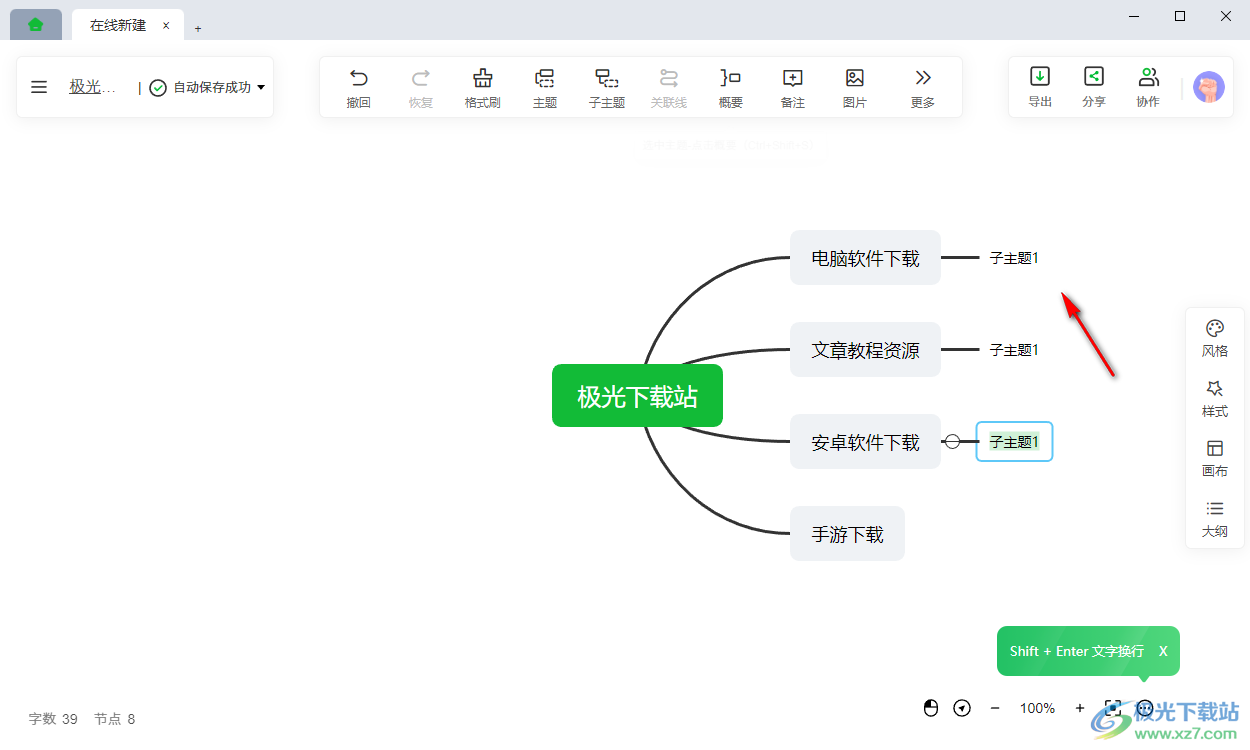
Task: Click the mouse mode icon
Action: [931, 708]
